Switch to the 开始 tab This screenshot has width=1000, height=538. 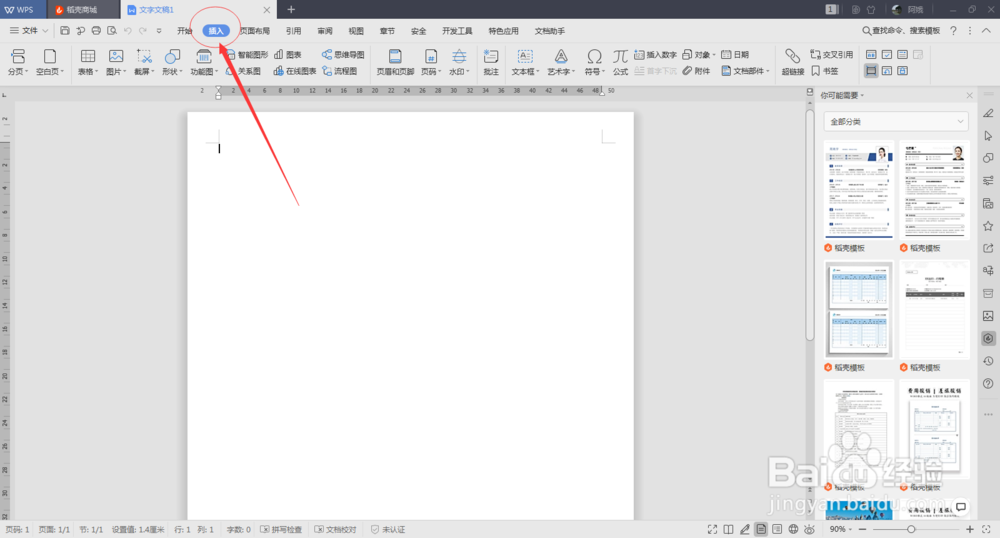pos(184,31)
